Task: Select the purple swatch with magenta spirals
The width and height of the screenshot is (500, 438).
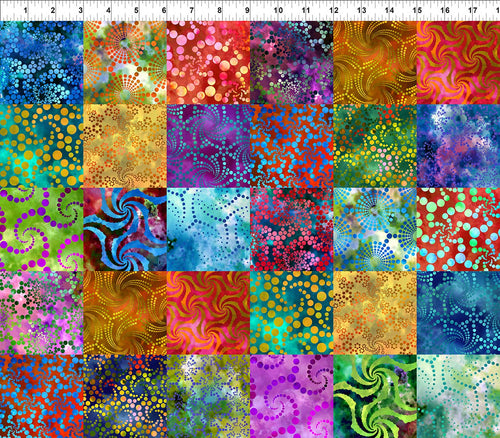Action: [x=292, y=396]
